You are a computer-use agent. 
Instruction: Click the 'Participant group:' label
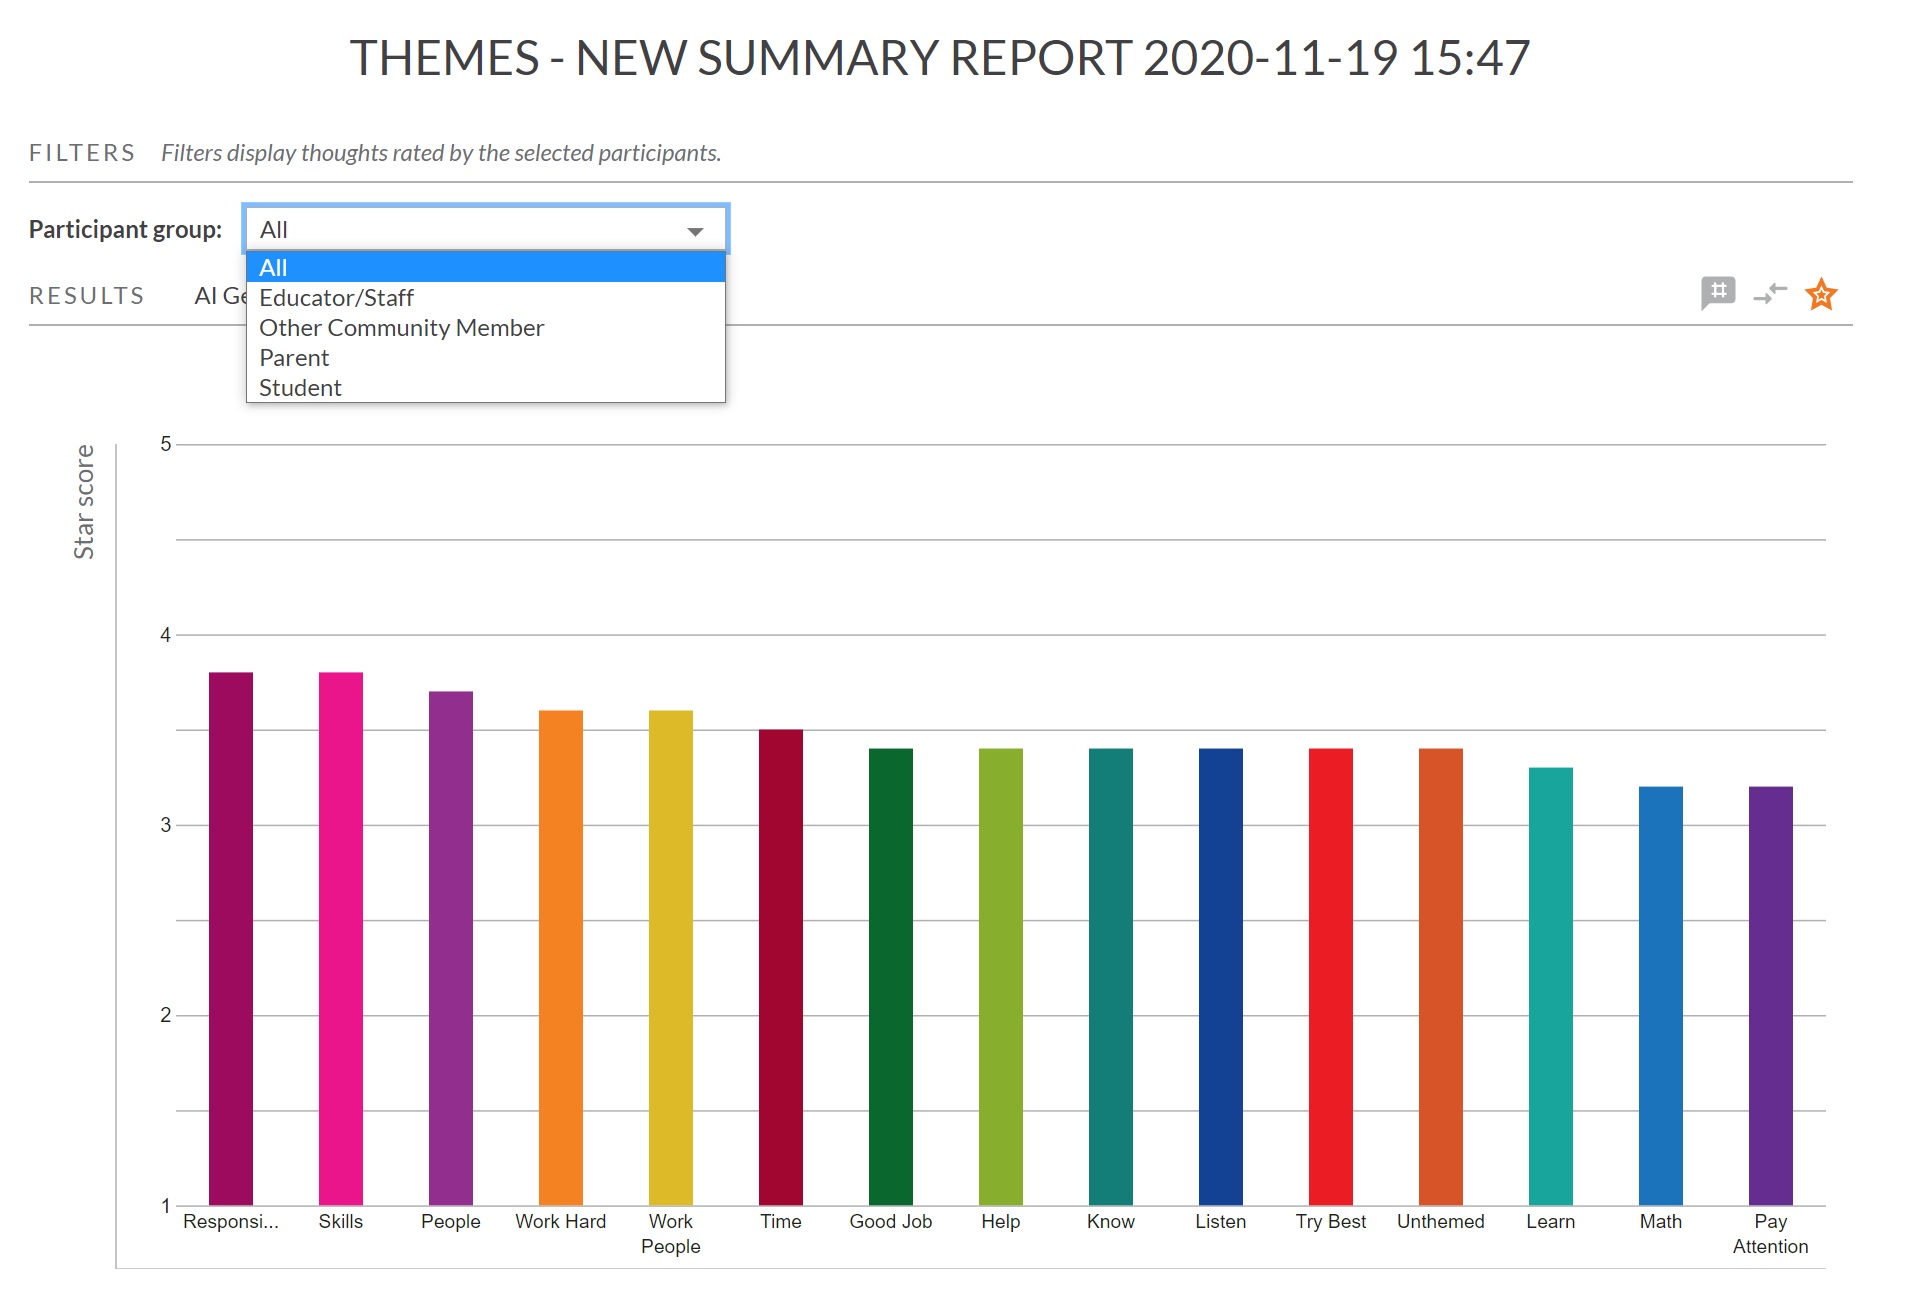(x=125, y=229)
